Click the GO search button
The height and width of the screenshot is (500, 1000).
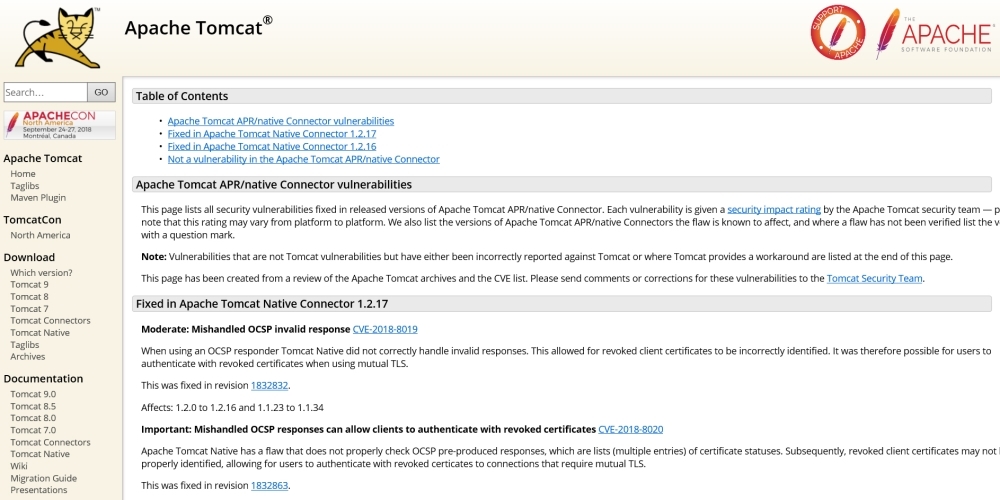pos(101,92)
